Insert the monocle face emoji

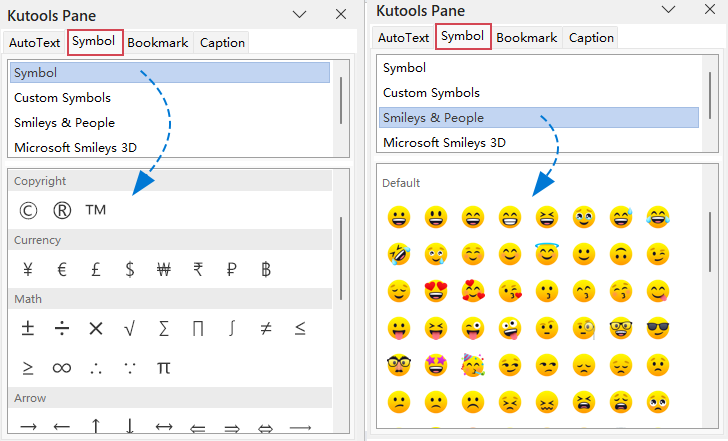click(x=584, y=328)
